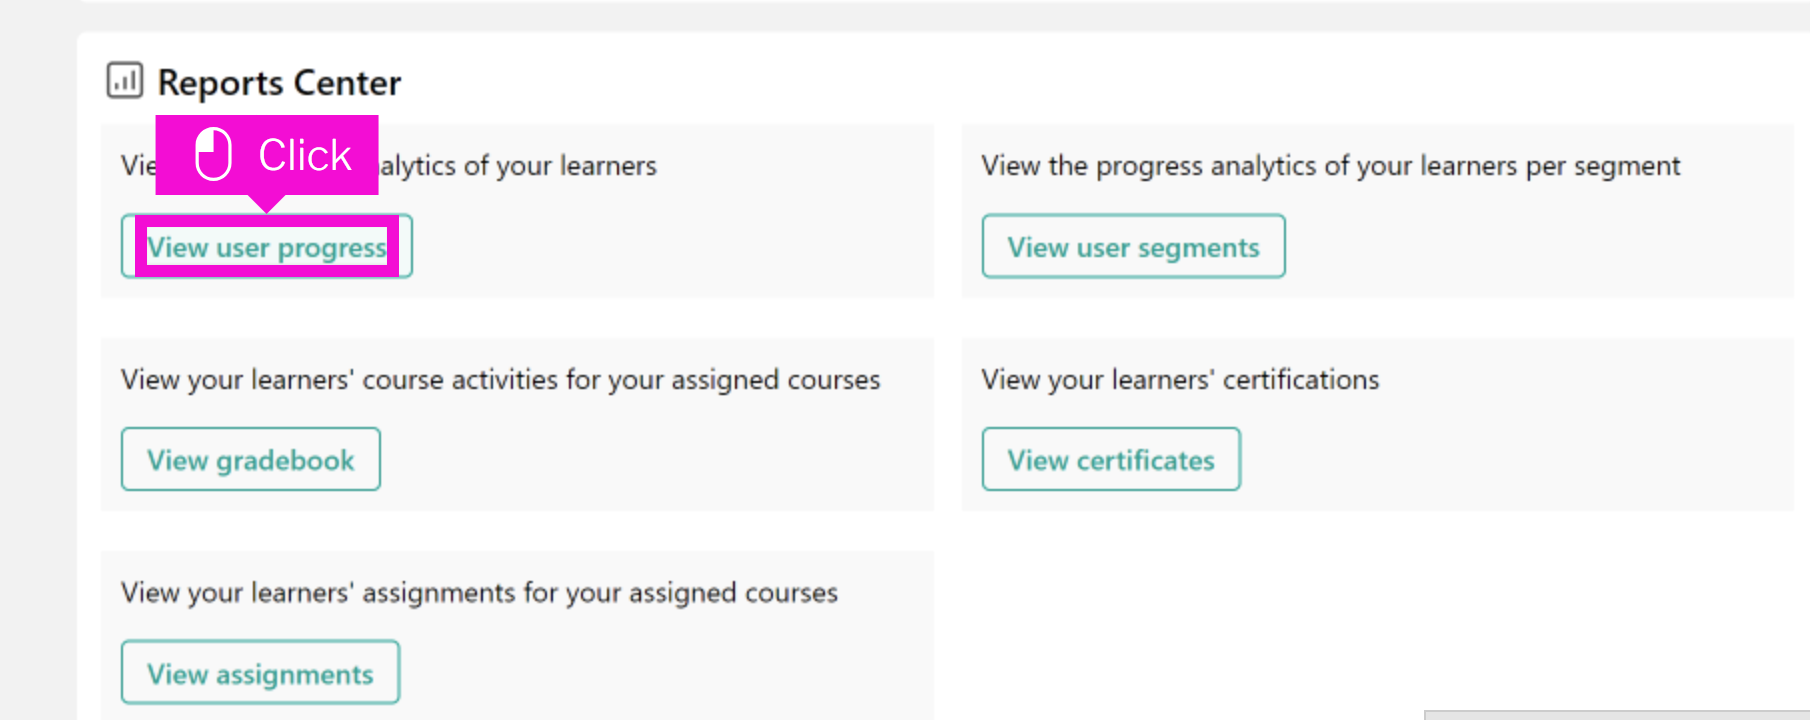Open the View user progress report
Viewport: 1810px width, 720px height.
(x=266, y=246)
